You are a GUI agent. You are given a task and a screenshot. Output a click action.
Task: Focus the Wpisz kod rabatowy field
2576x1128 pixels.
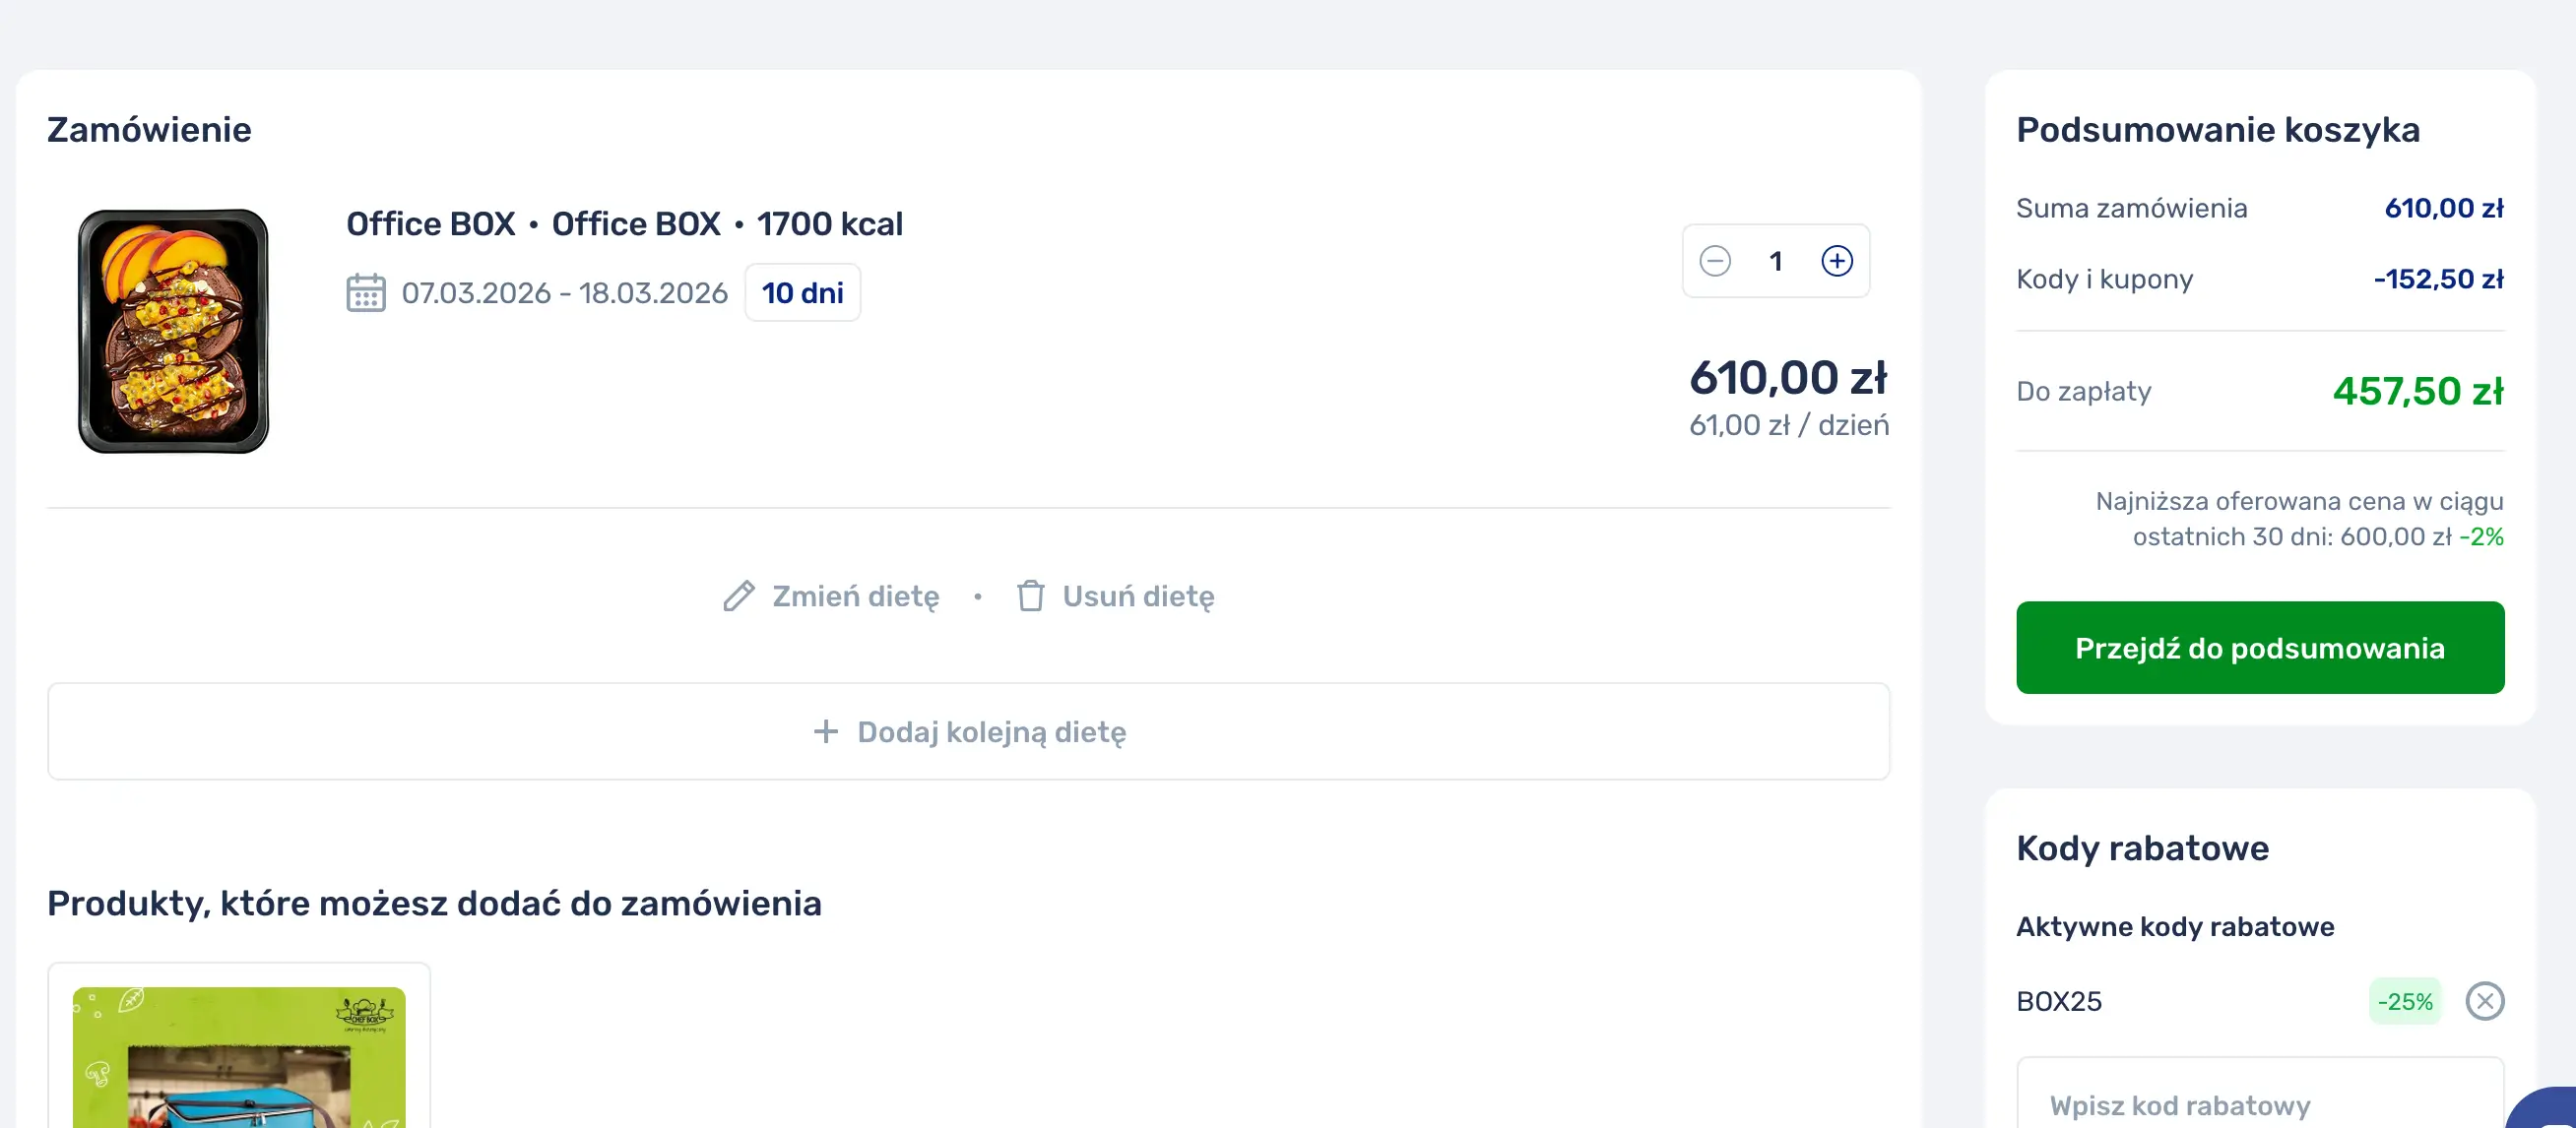pos(2260,1104)
